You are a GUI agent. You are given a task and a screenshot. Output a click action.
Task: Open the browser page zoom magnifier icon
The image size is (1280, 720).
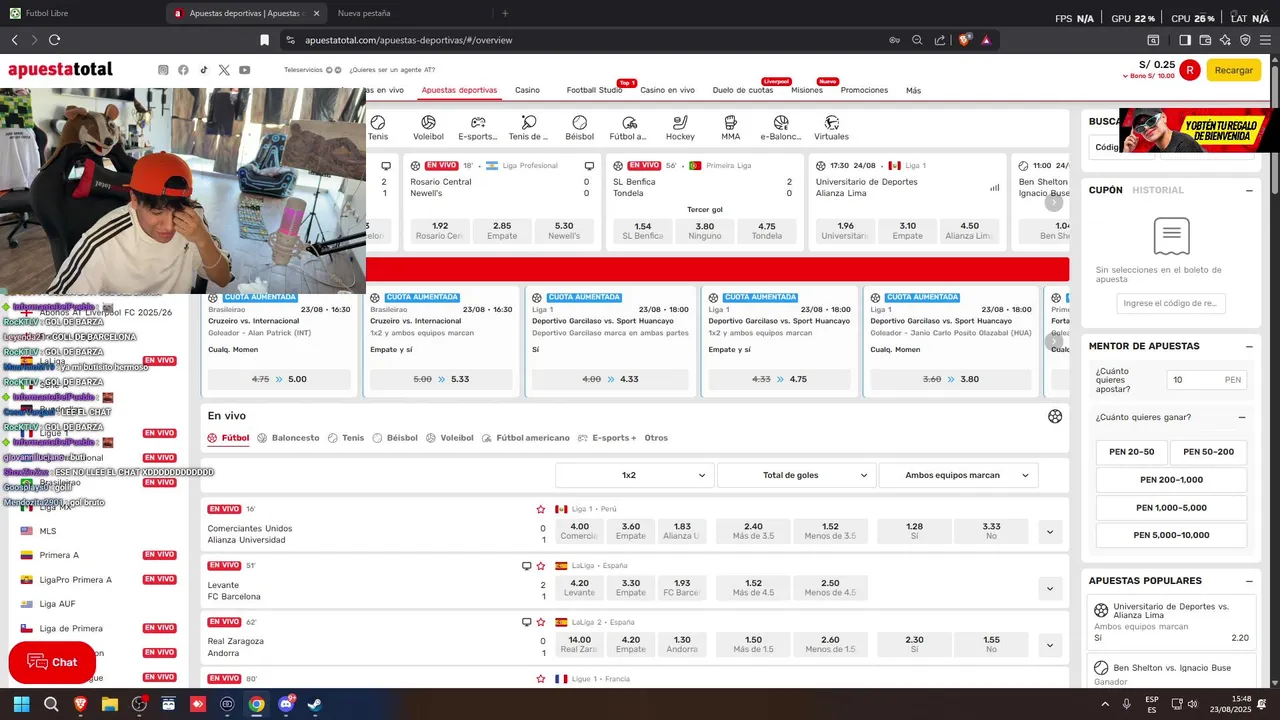coord(917,40)
